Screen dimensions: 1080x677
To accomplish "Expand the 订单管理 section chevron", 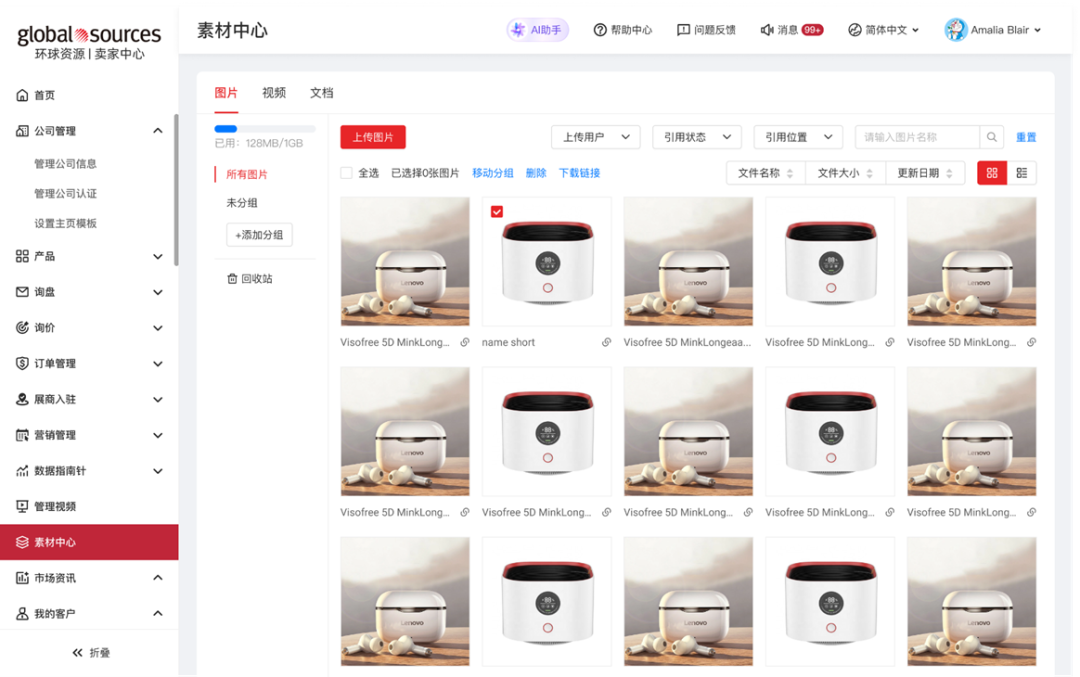I will [x=158, y=364].
